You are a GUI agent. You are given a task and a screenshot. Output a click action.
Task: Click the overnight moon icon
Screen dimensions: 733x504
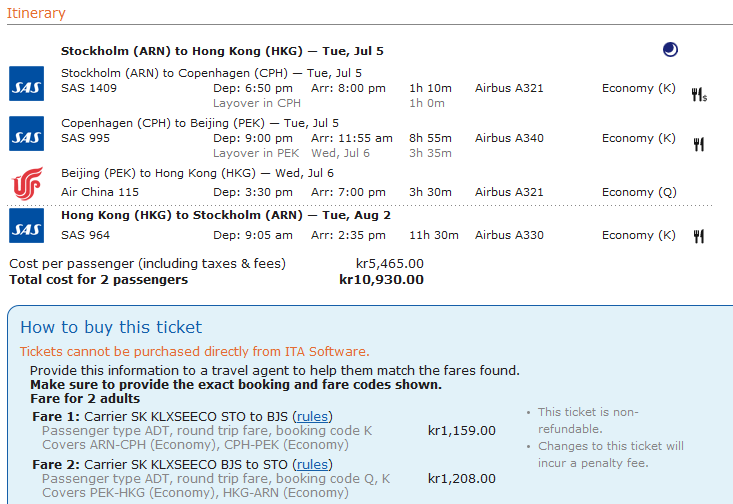tap(670, 50)
